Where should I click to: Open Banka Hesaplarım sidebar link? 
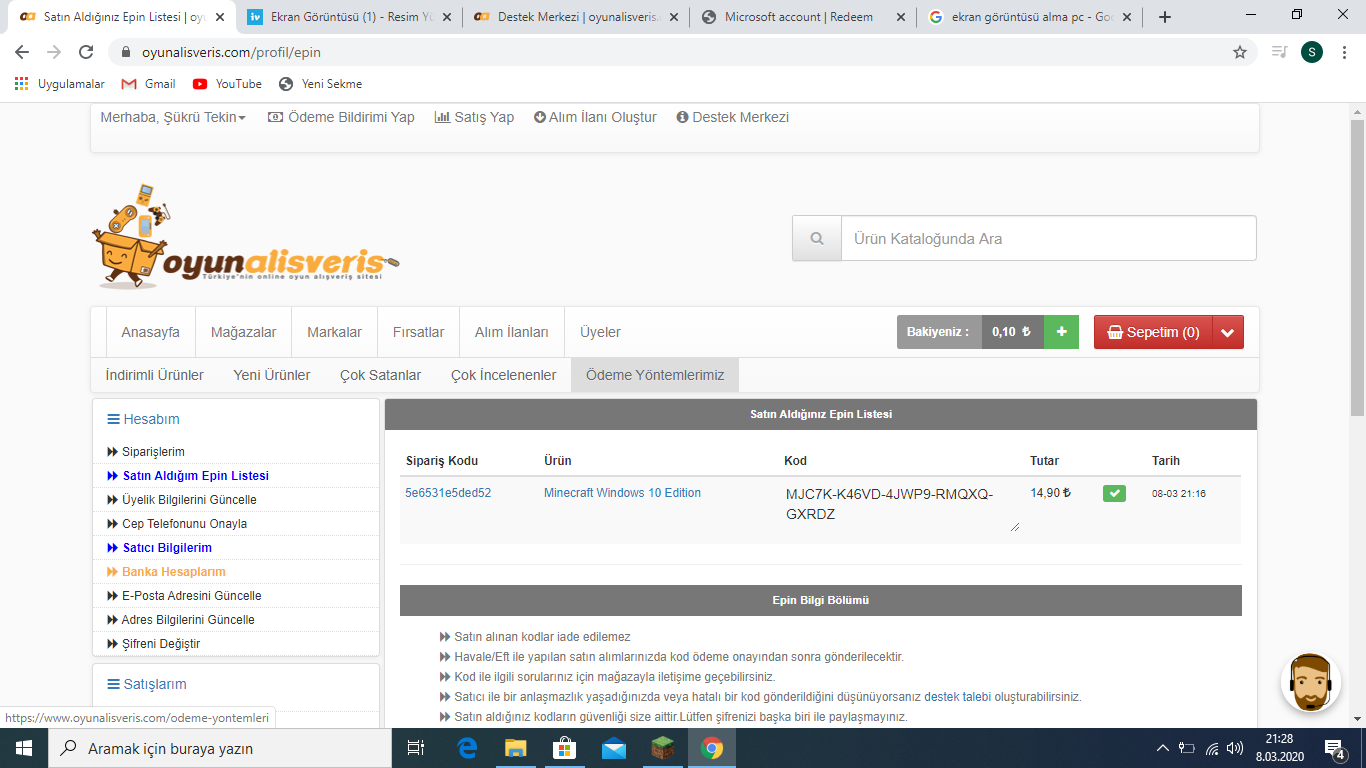click(174, 572)
